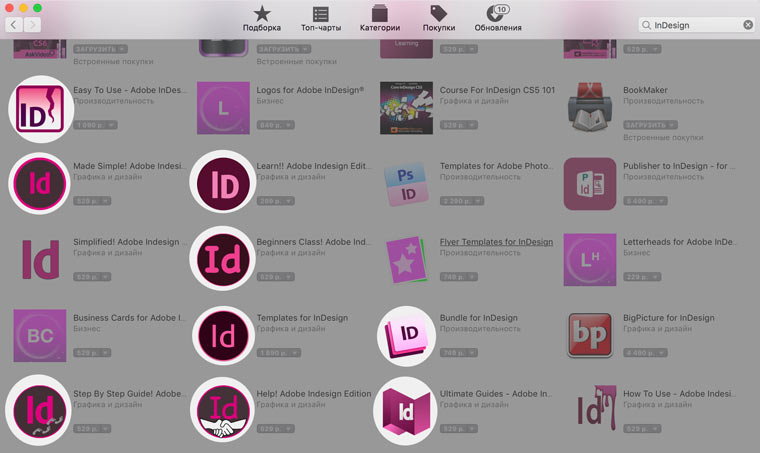Expand price arrow for Help! Adobe Indesign Edition
The image size is (760, 453).
[x=288, y=429]
